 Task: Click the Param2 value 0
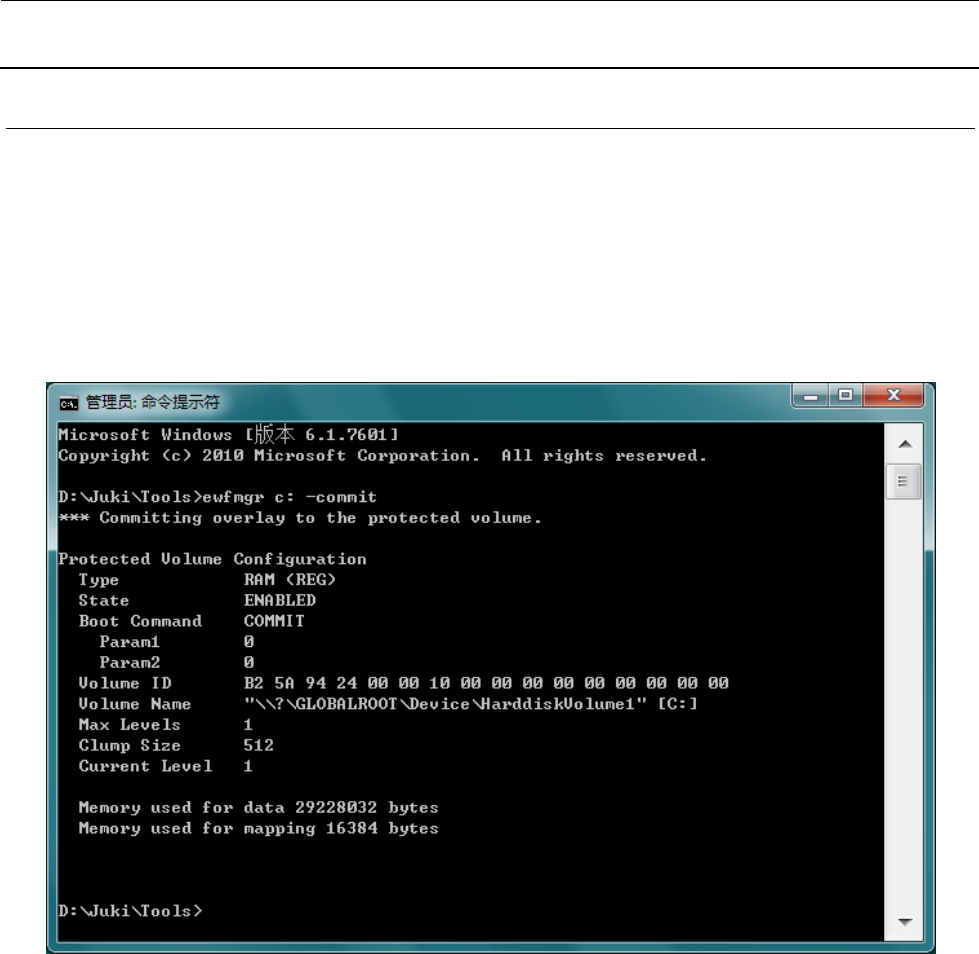pos(248,662)
